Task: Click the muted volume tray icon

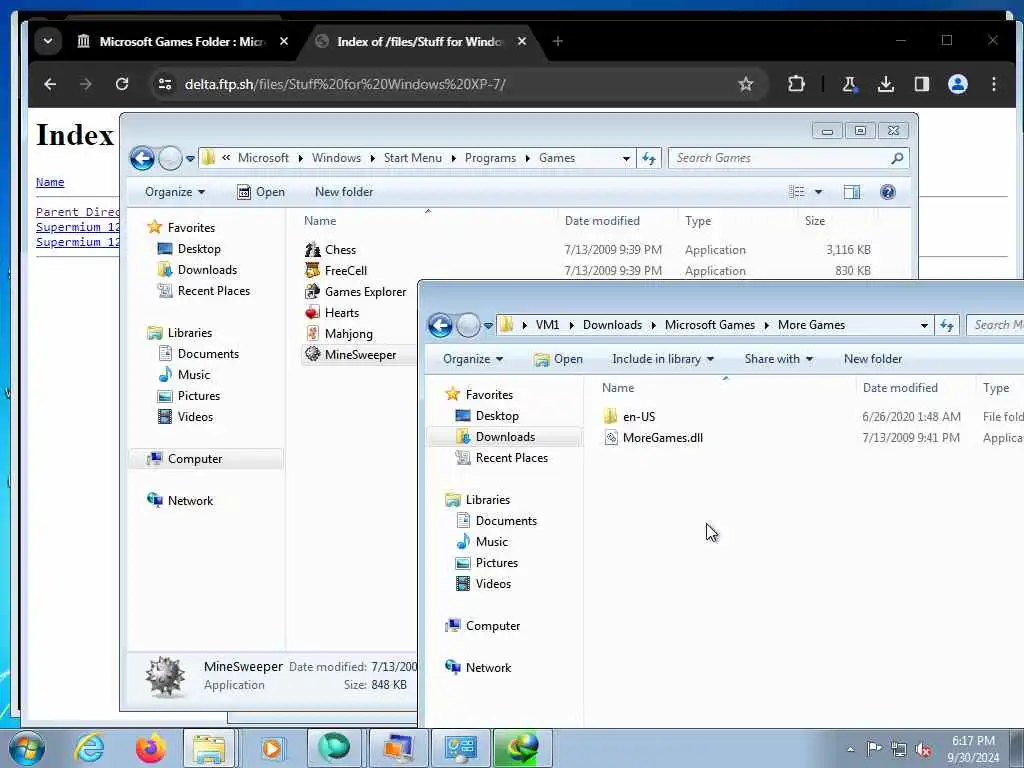Action: (923, 749)
